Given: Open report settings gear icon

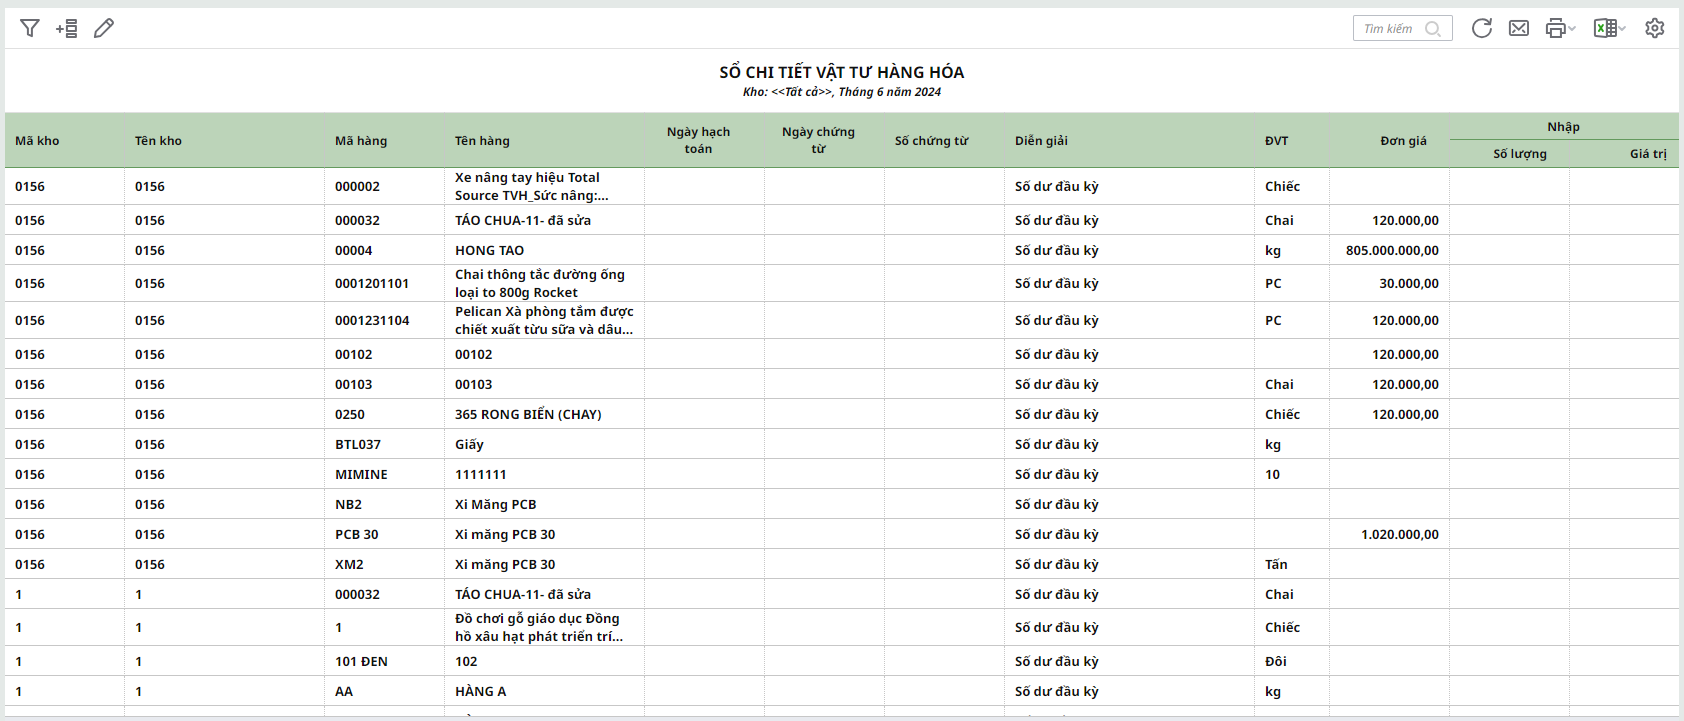Looking at the screenshot, I should coord(1655,28).
